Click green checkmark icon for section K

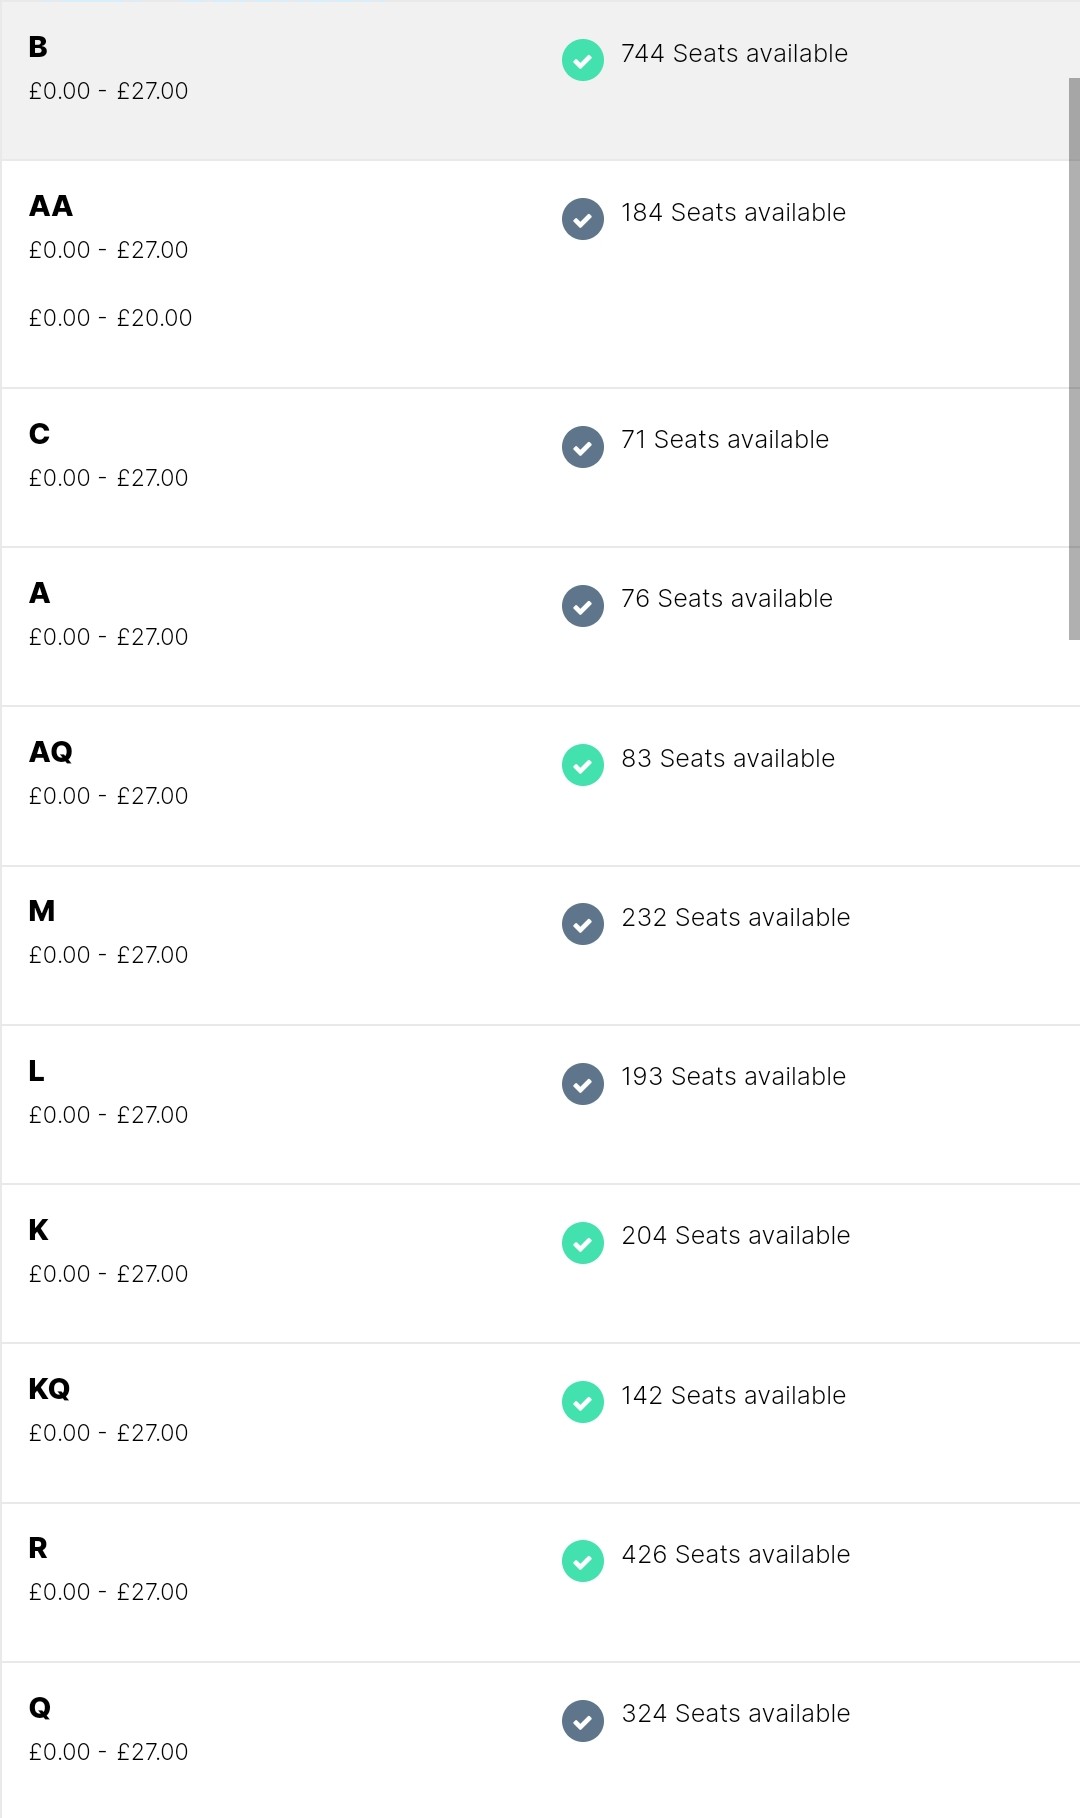[583, 1243]
